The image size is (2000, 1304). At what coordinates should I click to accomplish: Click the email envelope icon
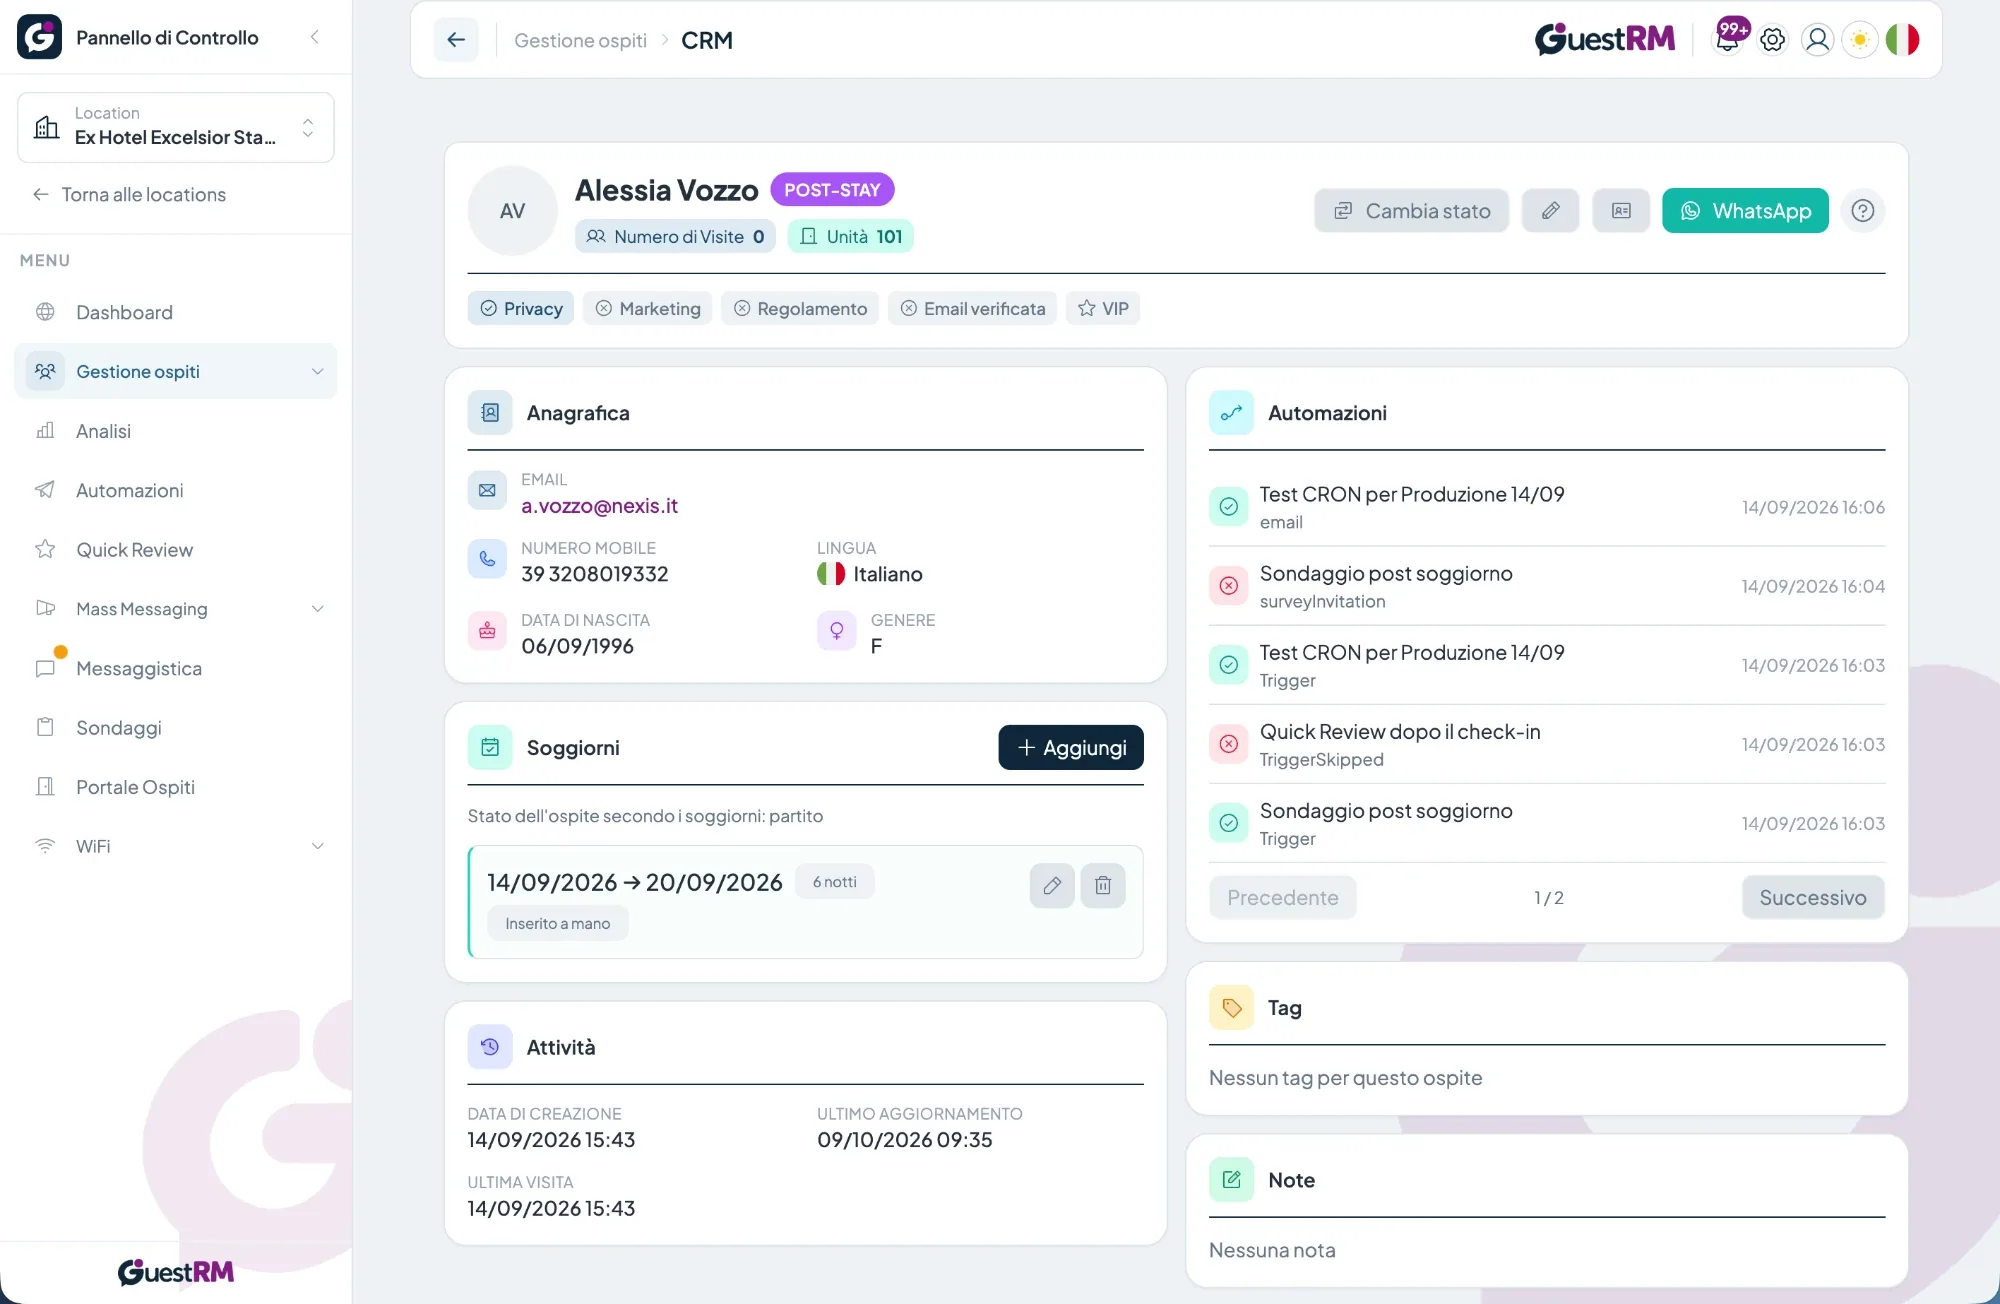487,490
